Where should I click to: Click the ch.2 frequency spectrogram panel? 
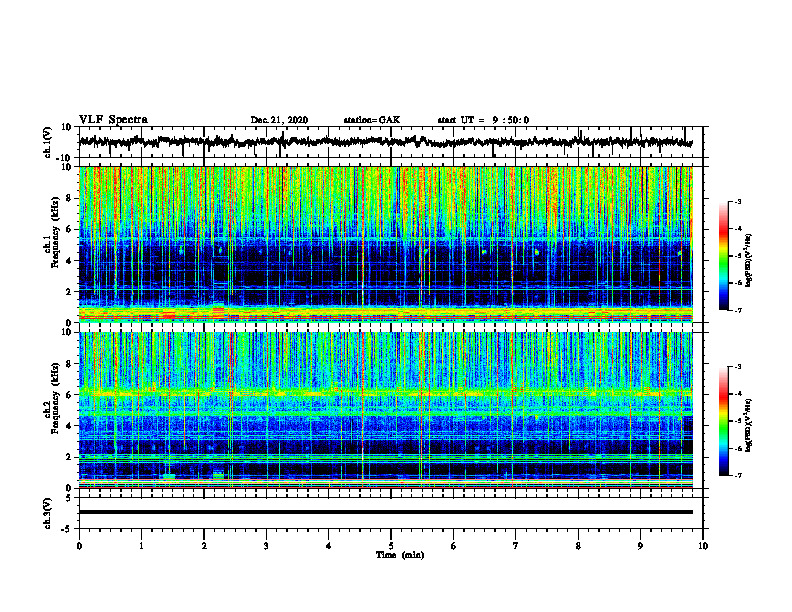click(x=386, y=410)
